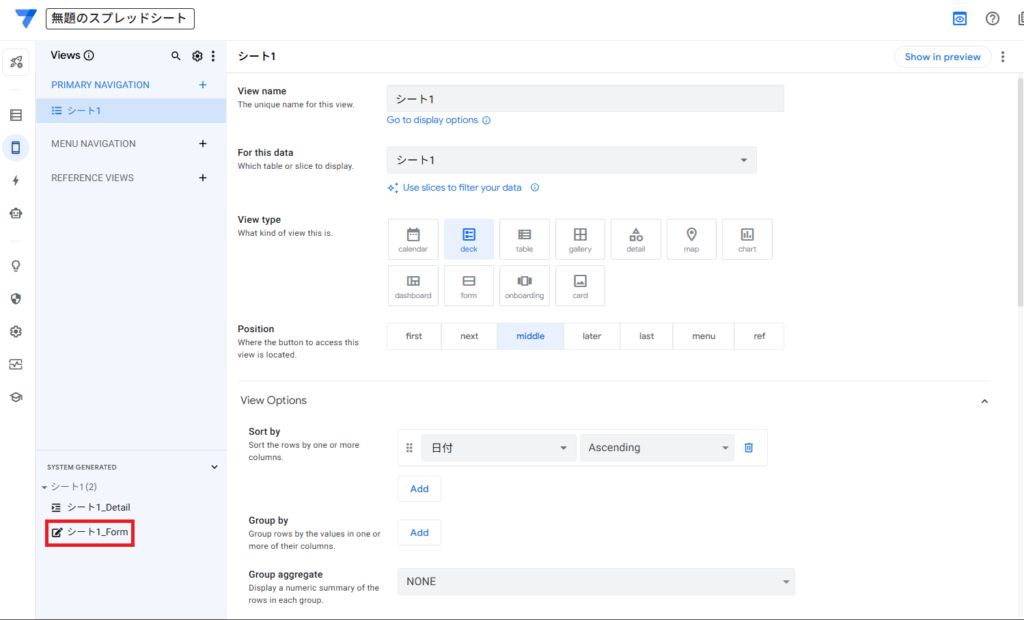This screenshot has height=620, width=1024.
Task: Open the Ascending sort order dropdown
Action: pyautogui.click(x=657, y=448)
